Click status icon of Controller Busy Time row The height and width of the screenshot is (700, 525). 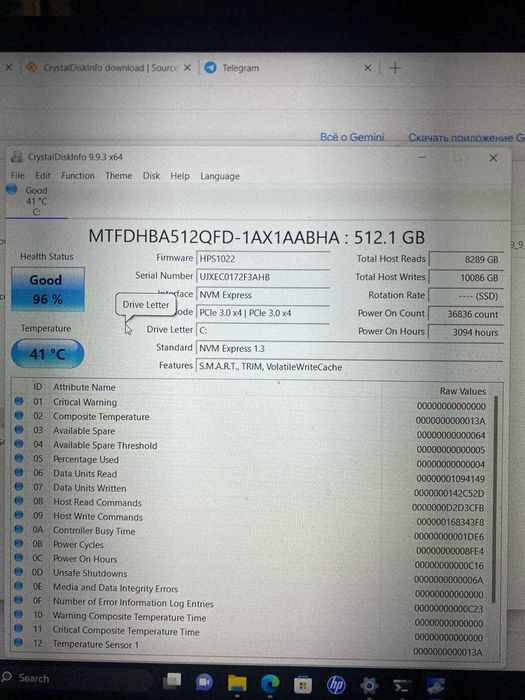[x=19, y=529]
